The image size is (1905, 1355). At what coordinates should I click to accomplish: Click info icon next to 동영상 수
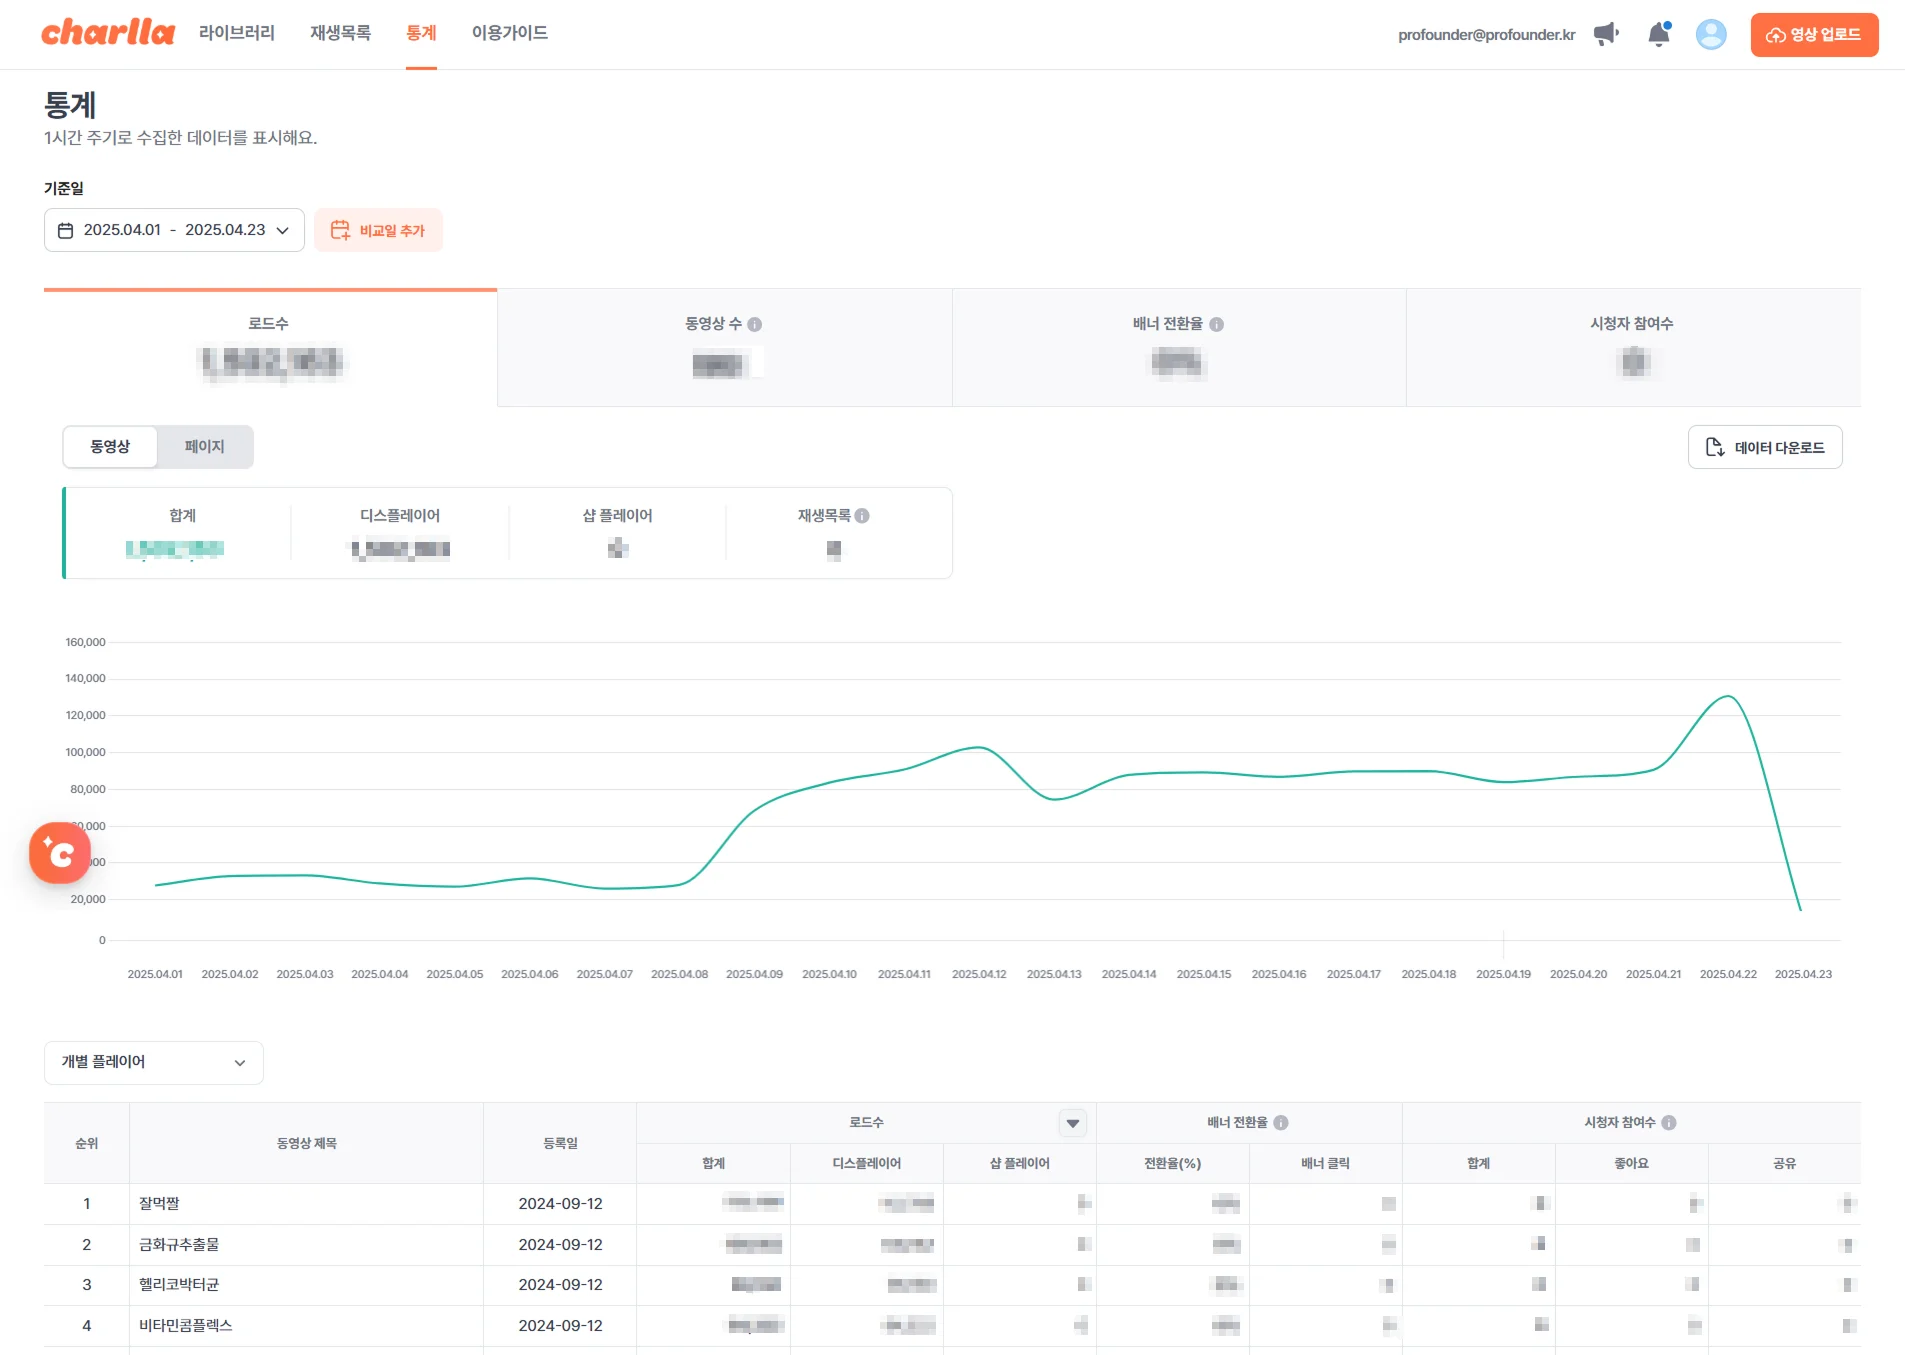(x=755, y=324)
